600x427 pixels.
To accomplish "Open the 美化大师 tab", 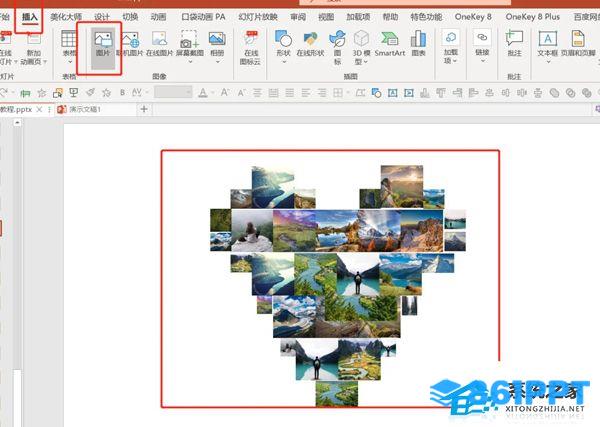I will click(66, 17).
